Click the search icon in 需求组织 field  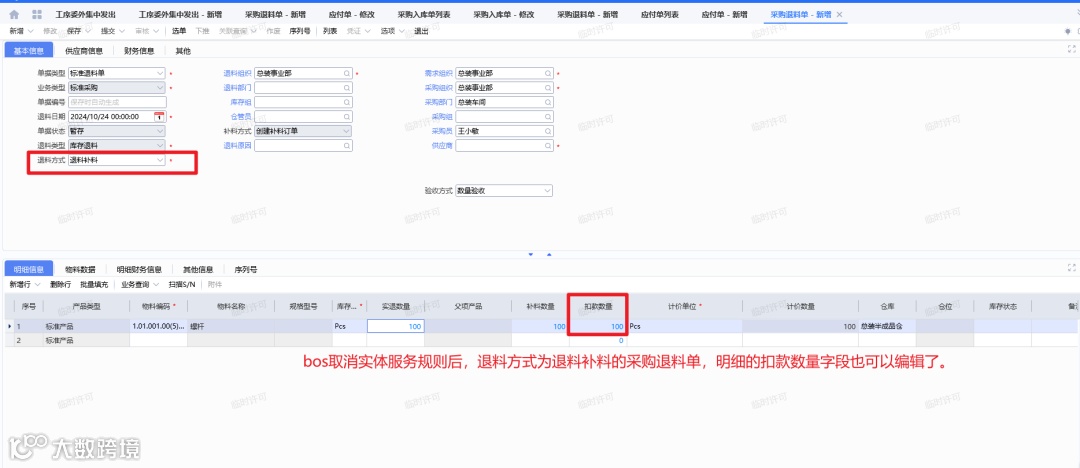pyautogui.click(x=548, y=73)
